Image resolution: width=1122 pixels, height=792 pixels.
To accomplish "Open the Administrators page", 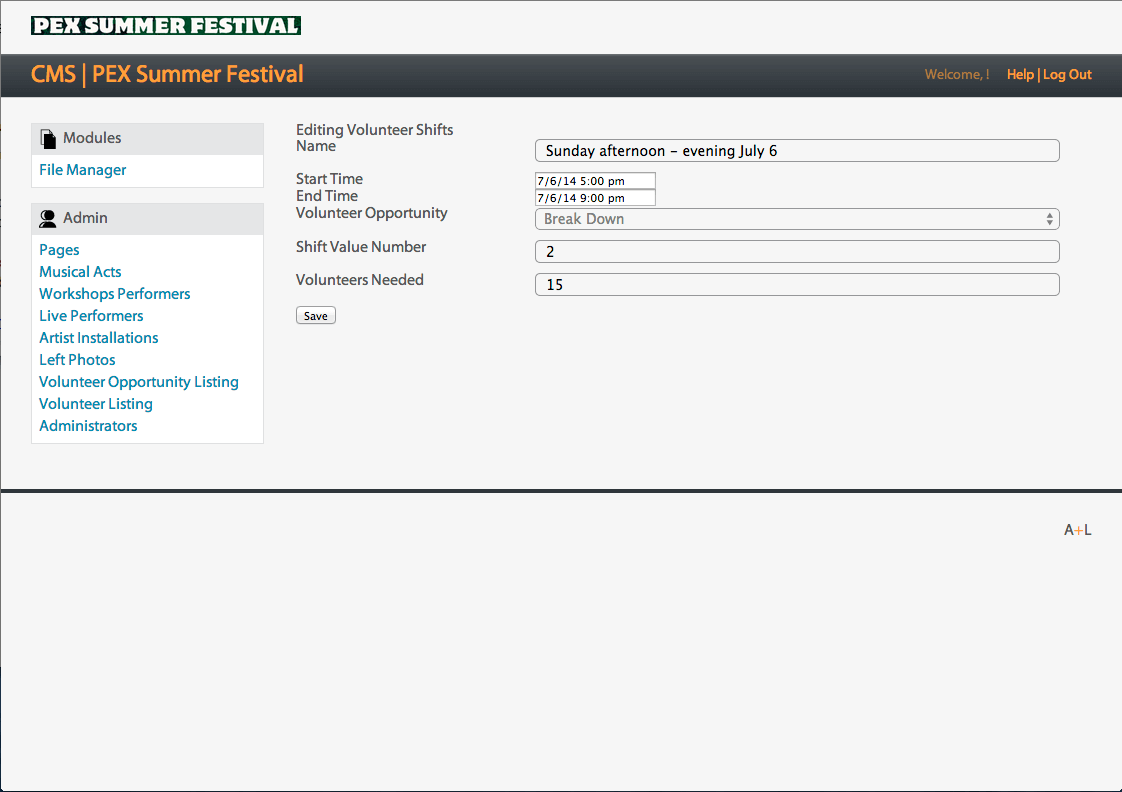I will (x=88, y=426).
